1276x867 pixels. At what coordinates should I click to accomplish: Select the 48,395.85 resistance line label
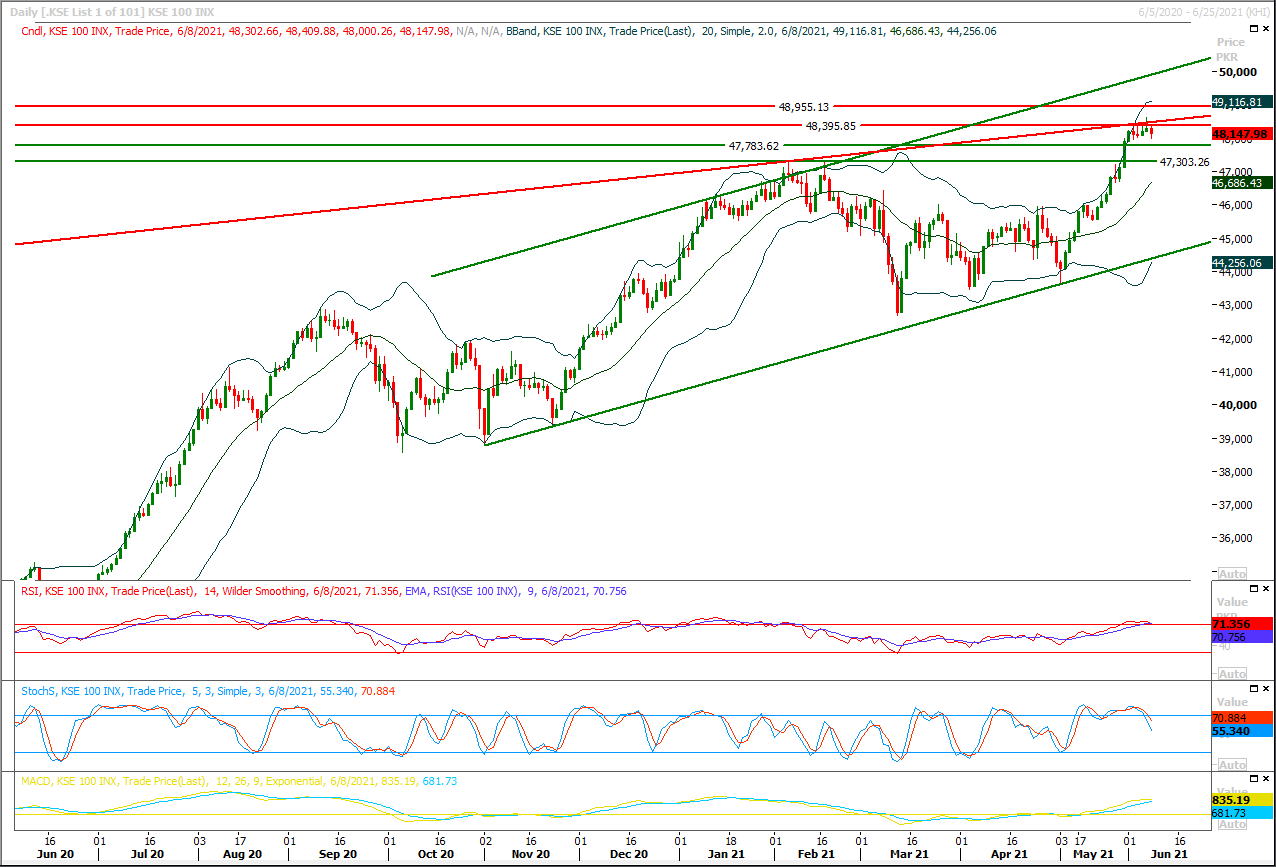coord(831,126)
